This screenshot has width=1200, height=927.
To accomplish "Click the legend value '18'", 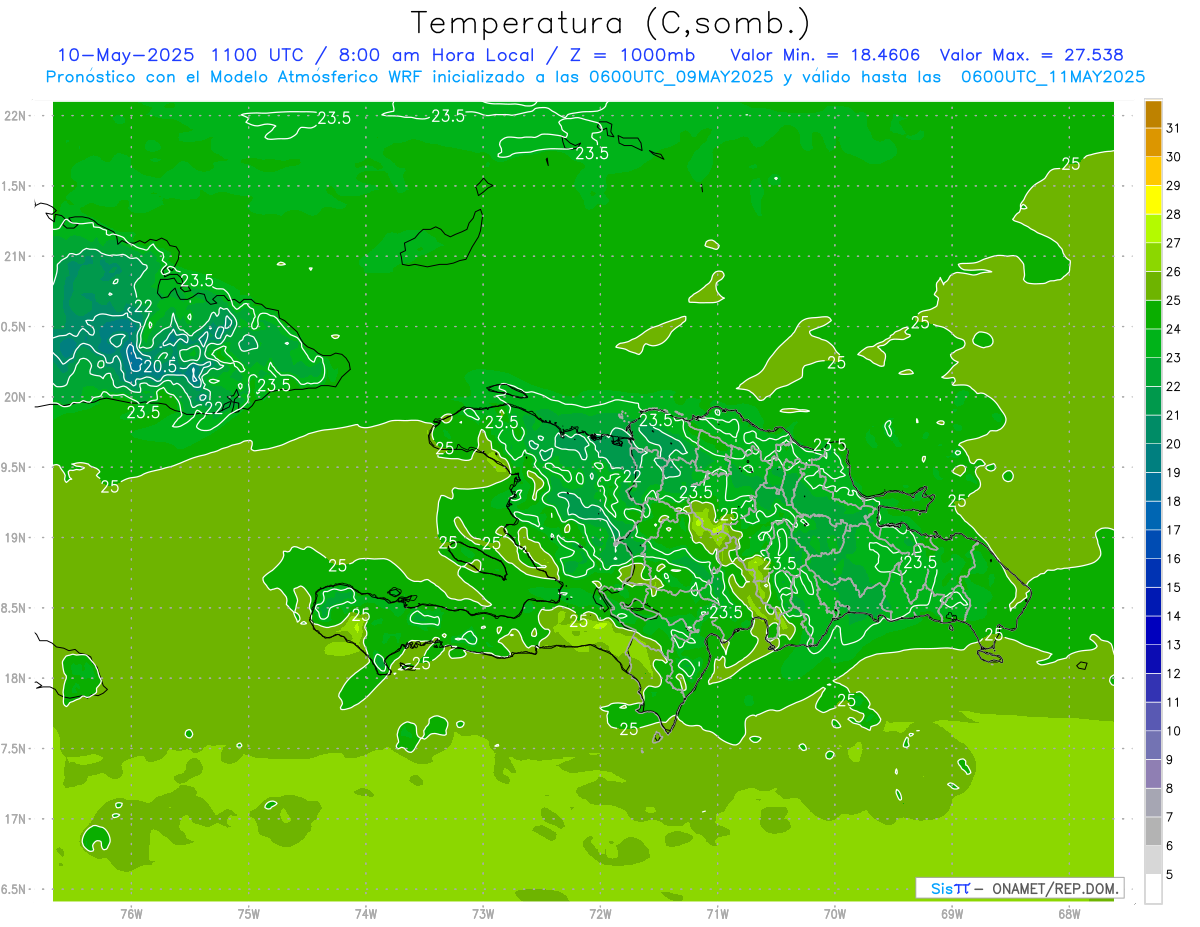I will tap(1174, 501).
